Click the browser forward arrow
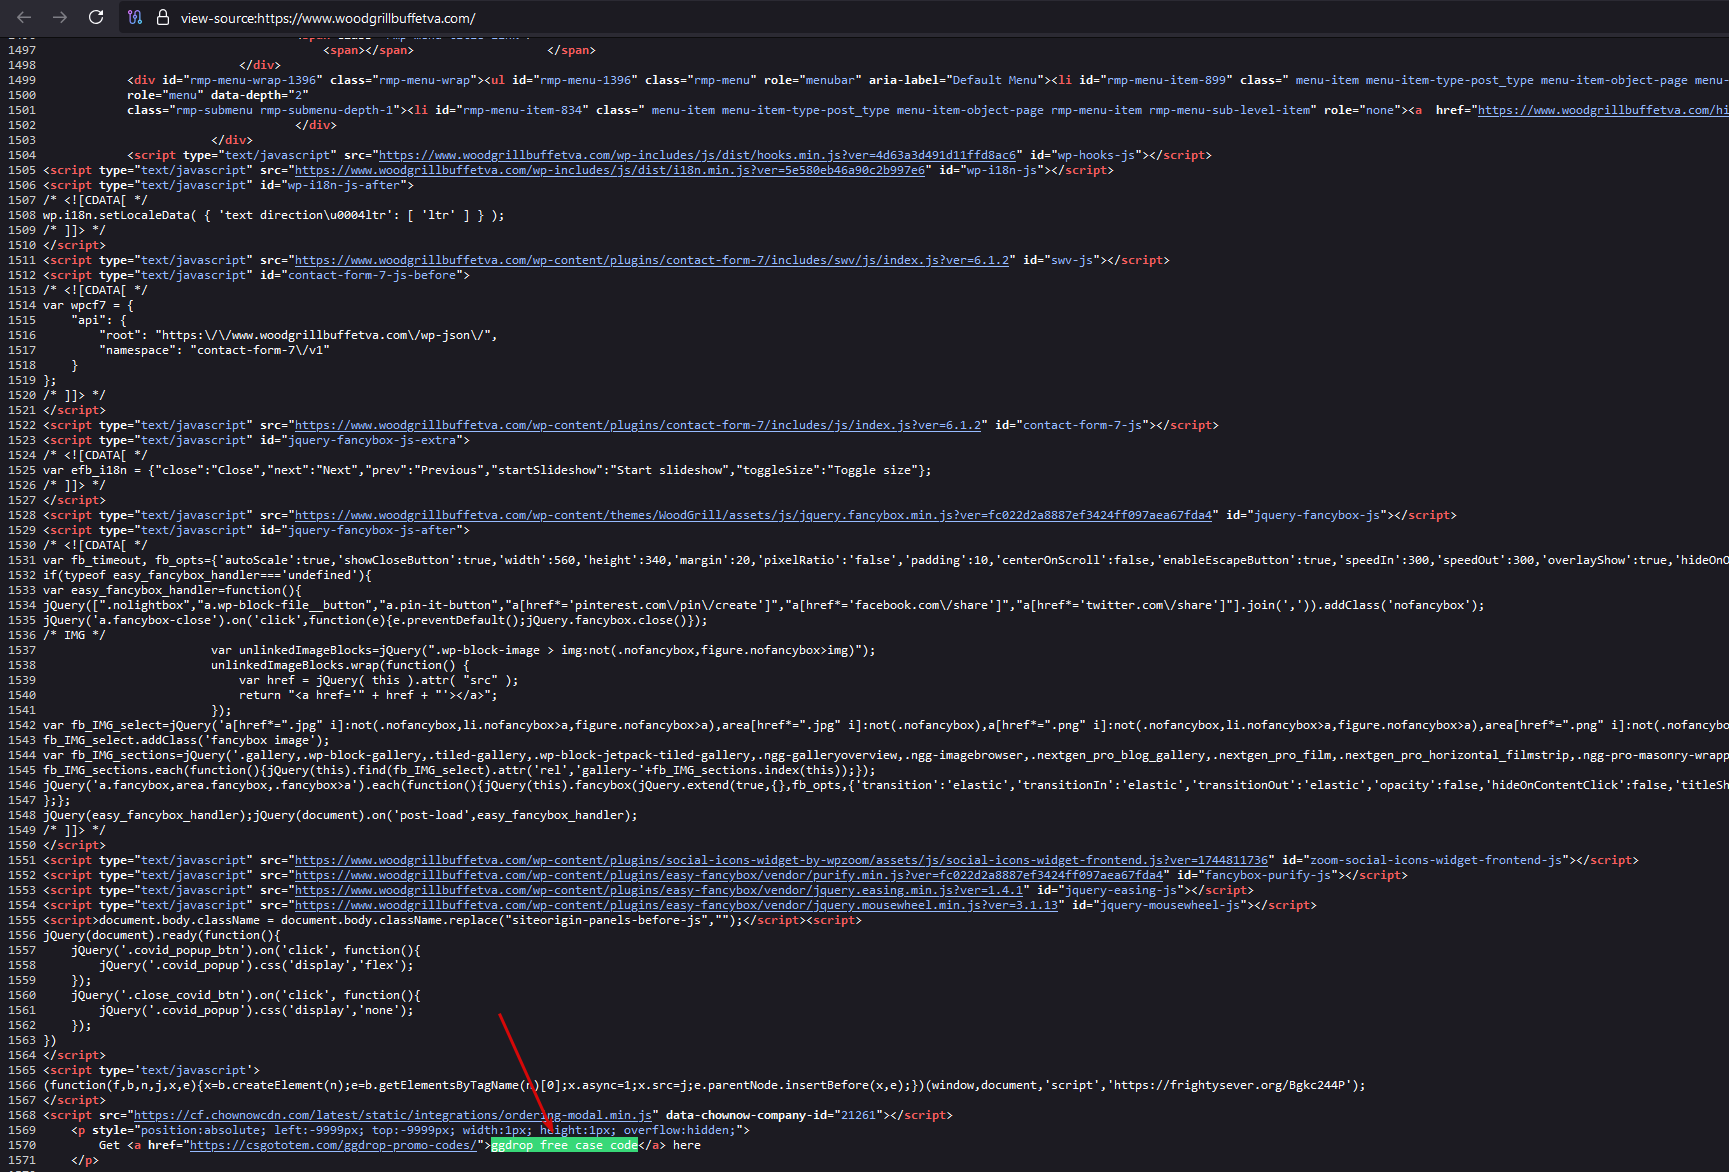 tap(60, 17)
